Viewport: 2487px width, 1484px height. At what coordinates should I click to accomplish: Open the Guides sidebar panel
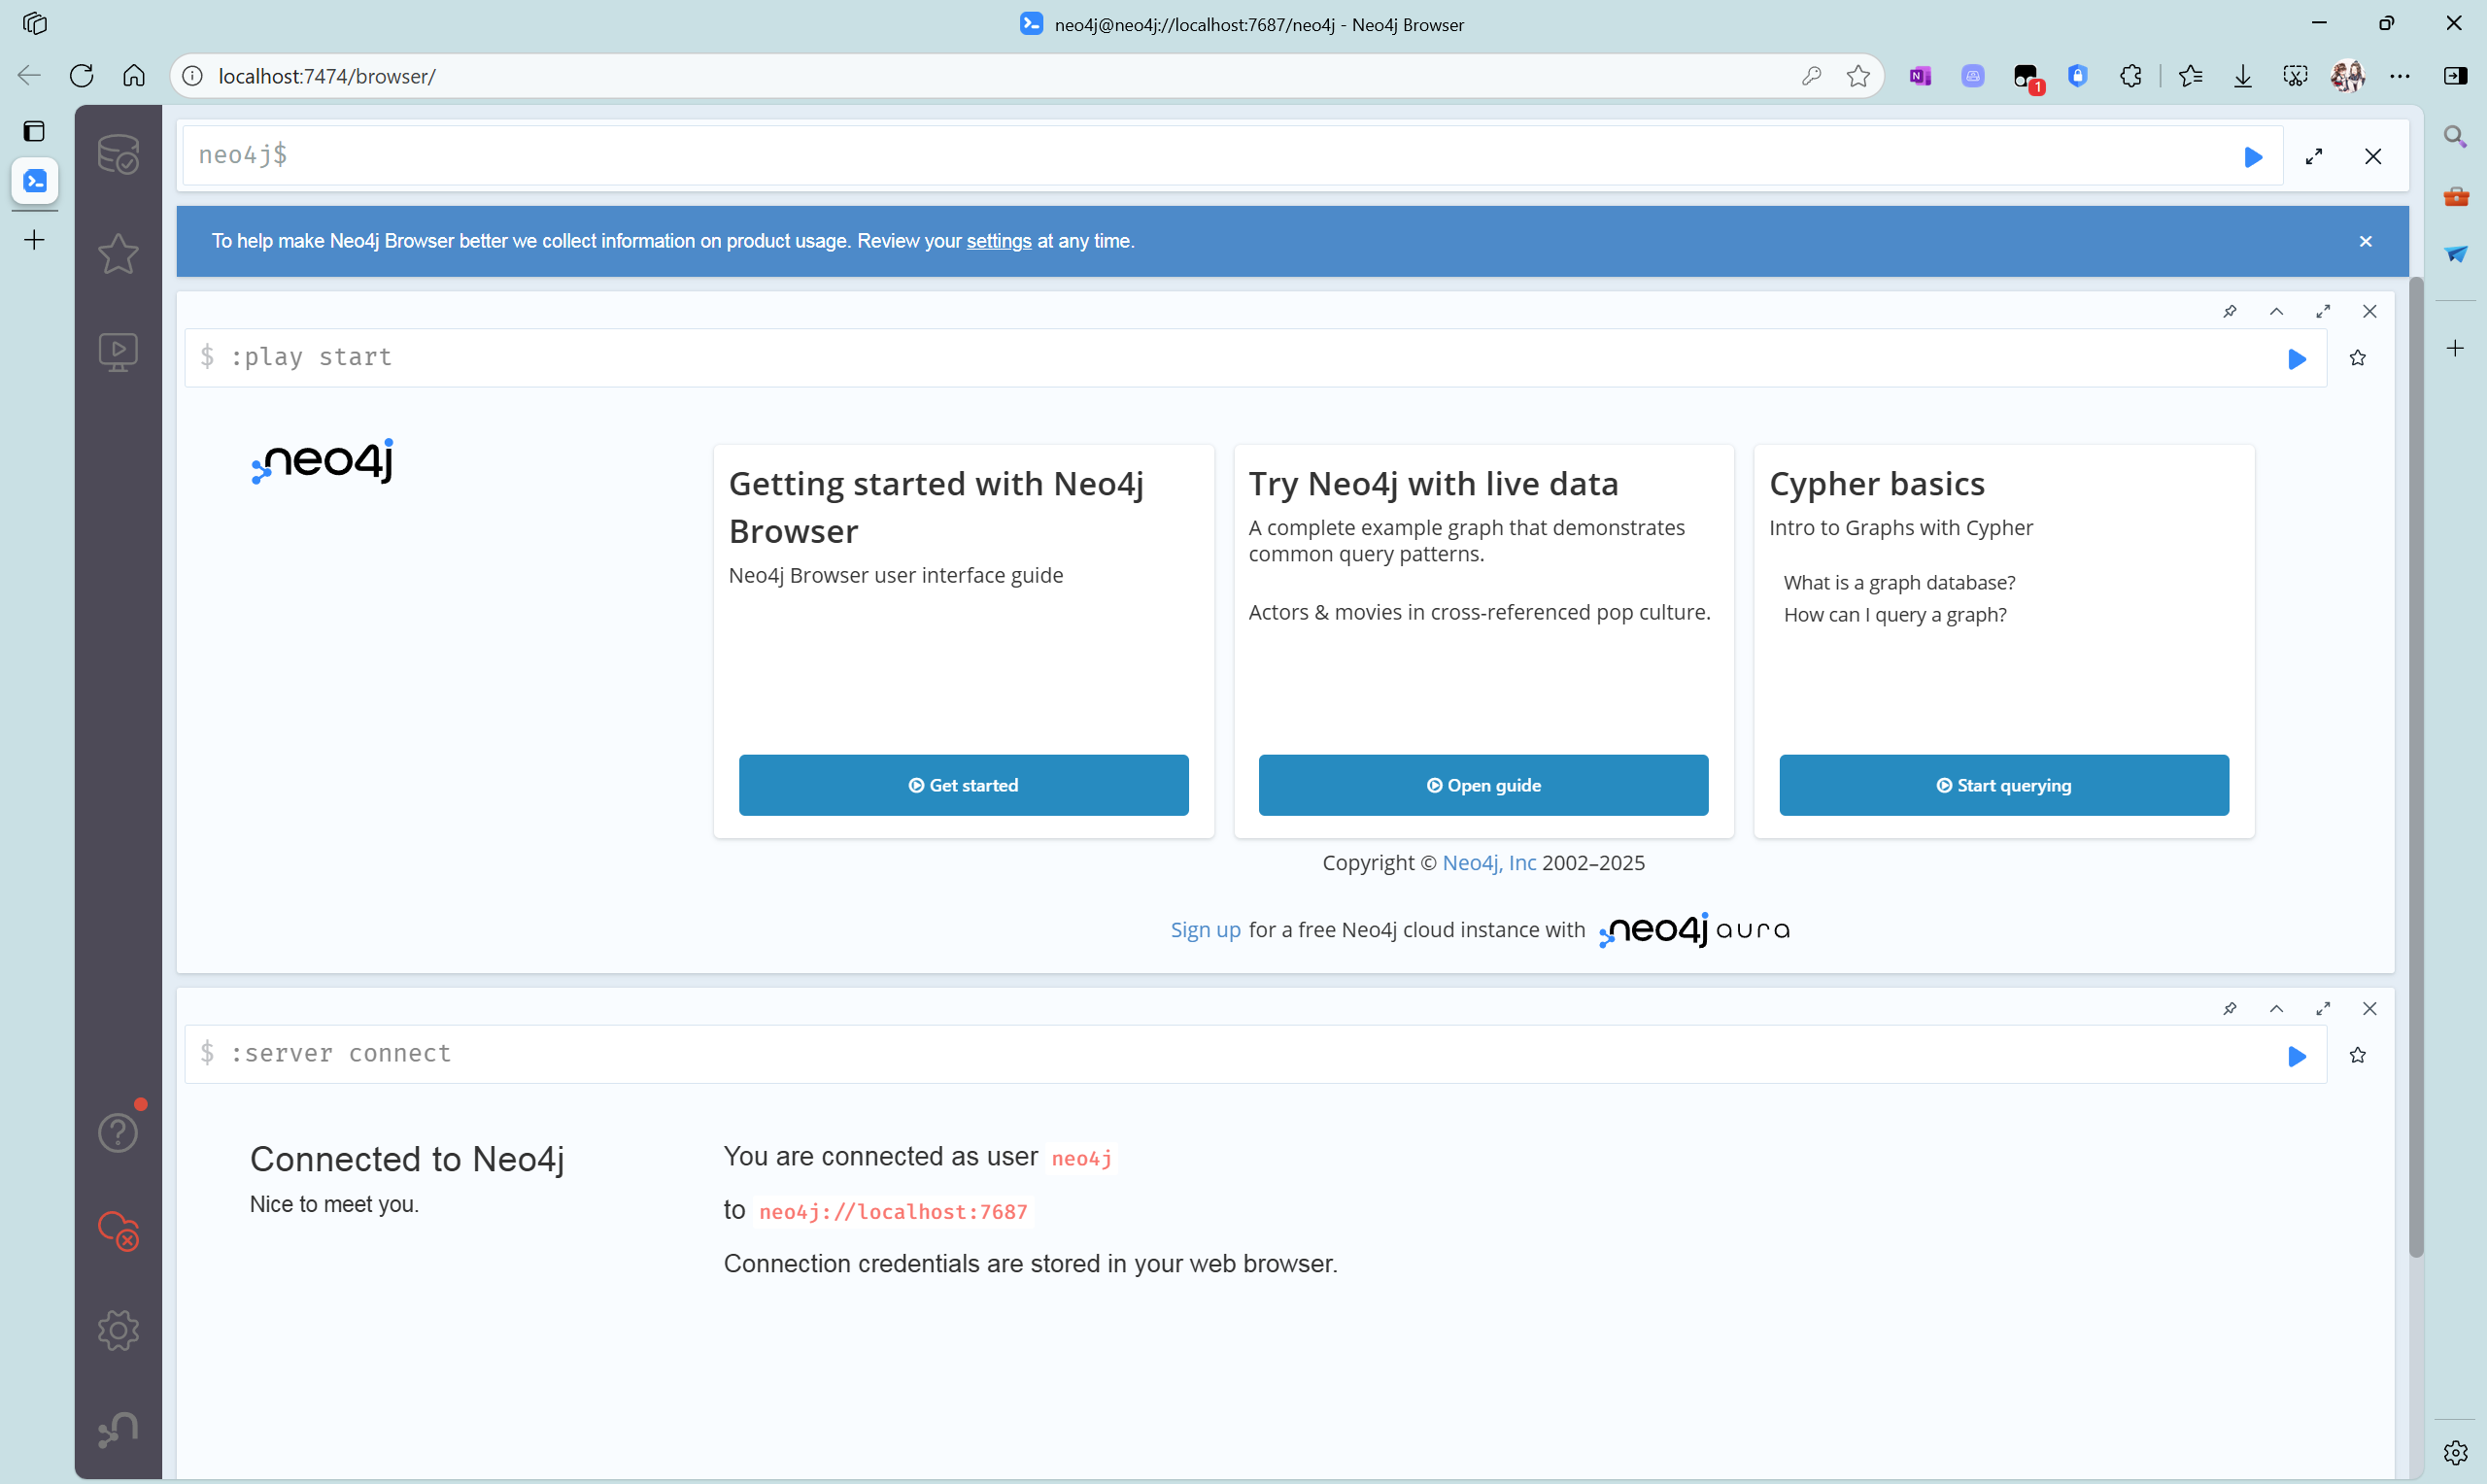(118, 352)
